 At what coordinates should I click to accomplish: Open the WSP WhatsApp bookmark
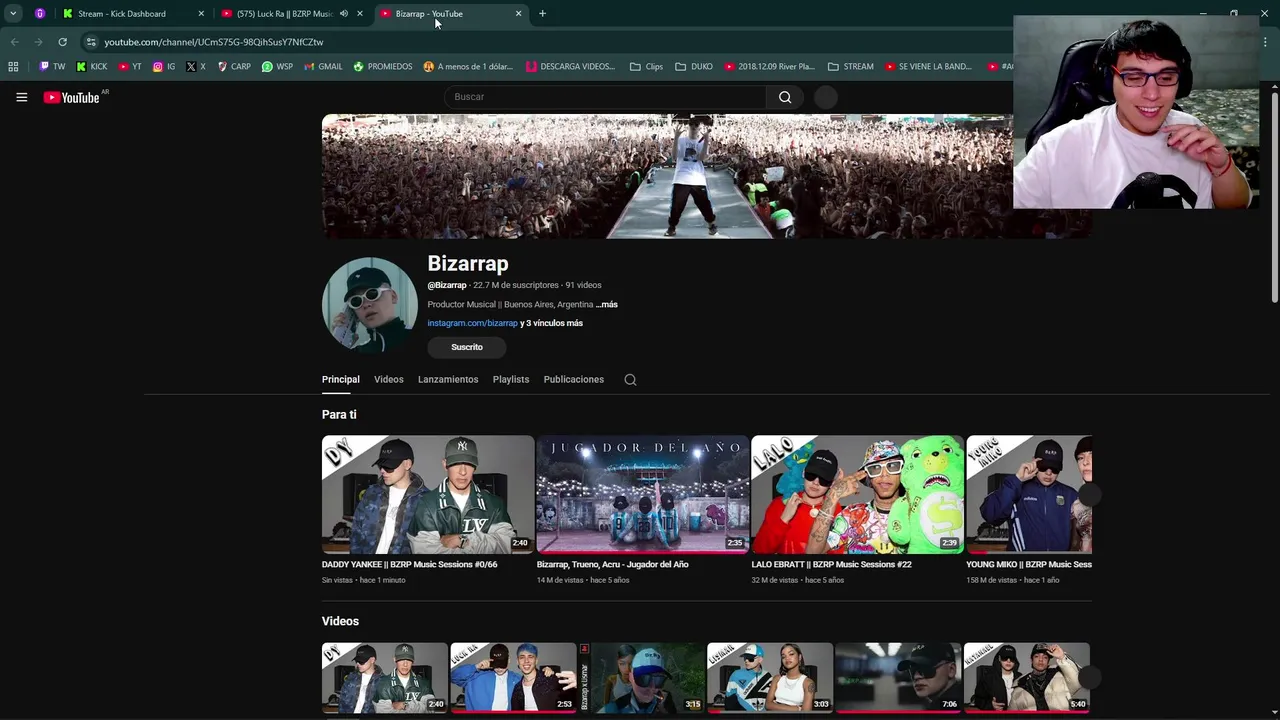pos(277,67)
